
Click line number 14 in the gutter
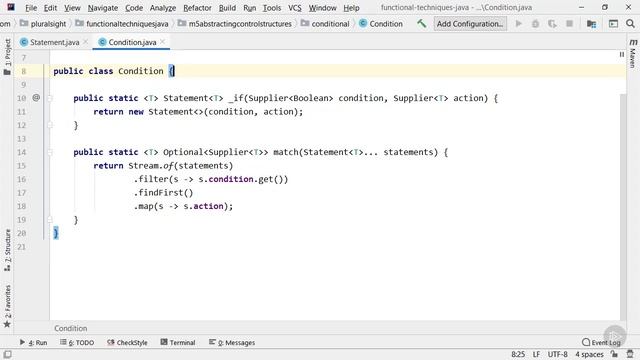tap(22, 152)
